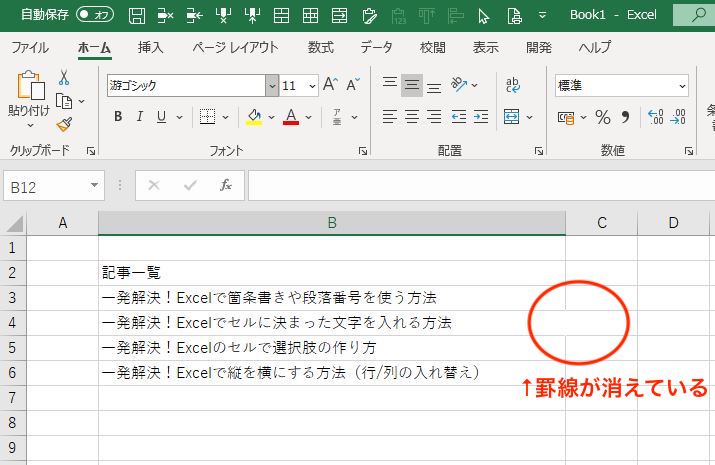Switch to the 挿入 tab

pos(150,47)
